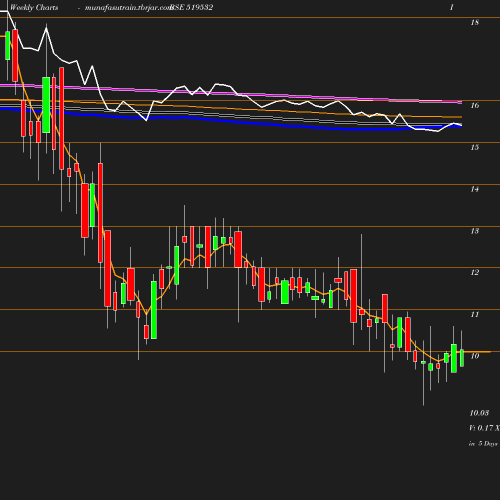Click the 'V: 0.17 X' volume text

tap(484, 428)
